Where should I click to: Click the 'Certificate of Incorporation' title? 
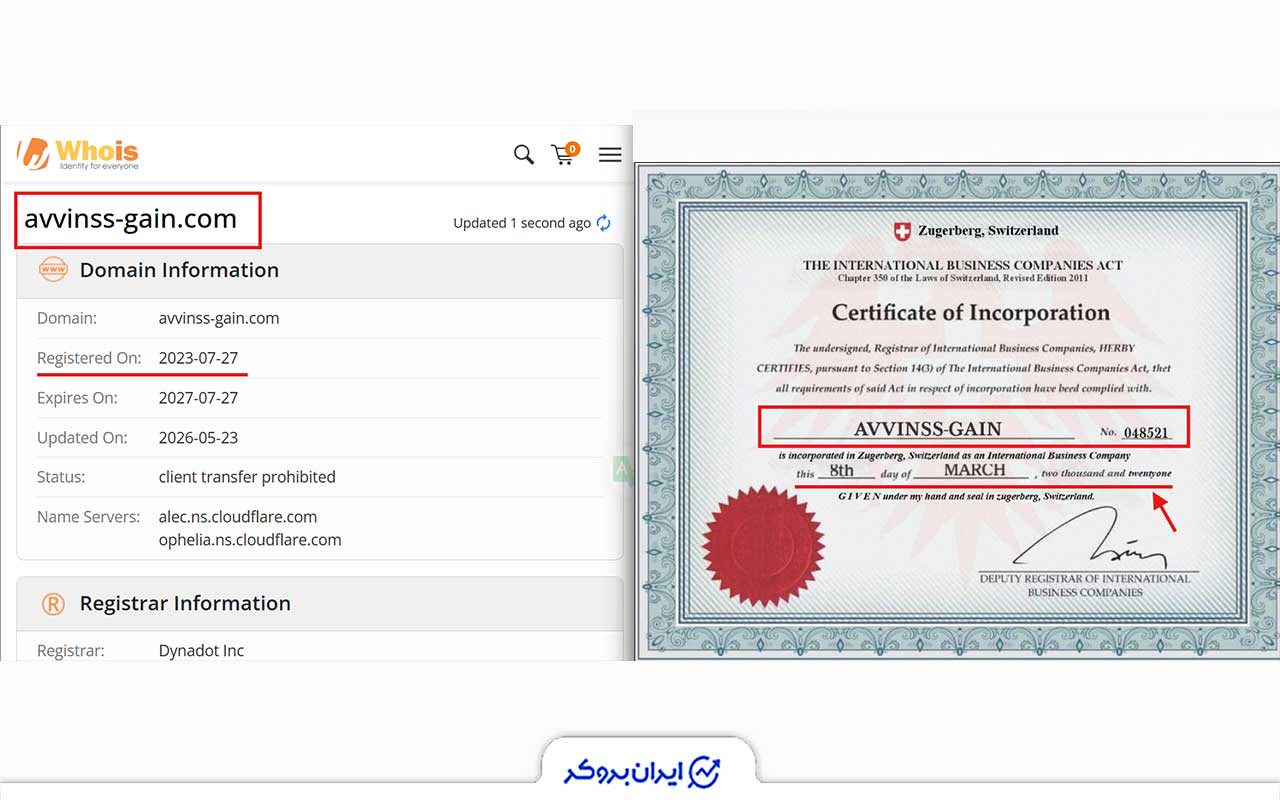coord(971,313)
